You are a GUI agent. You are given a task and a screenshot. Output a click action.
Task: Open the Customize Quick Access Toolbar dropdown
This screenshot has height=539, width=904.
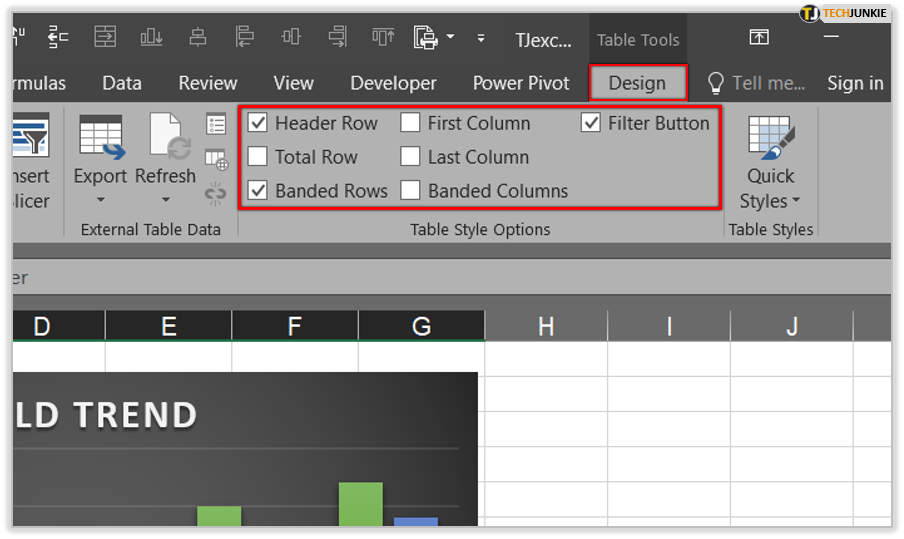pyautogui.click(x=481, y=39)
